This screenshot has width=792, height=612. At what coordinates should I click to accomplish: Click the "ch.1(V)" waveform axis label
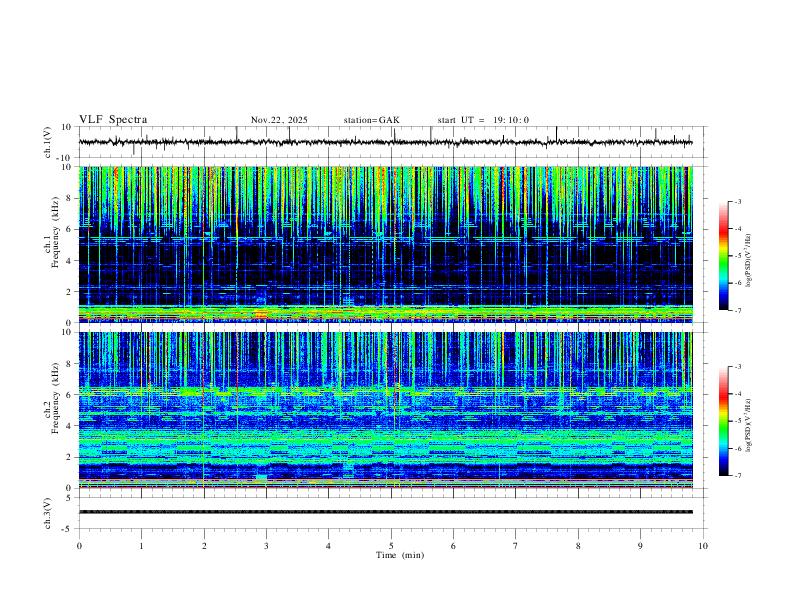click(x=48, y=142)
